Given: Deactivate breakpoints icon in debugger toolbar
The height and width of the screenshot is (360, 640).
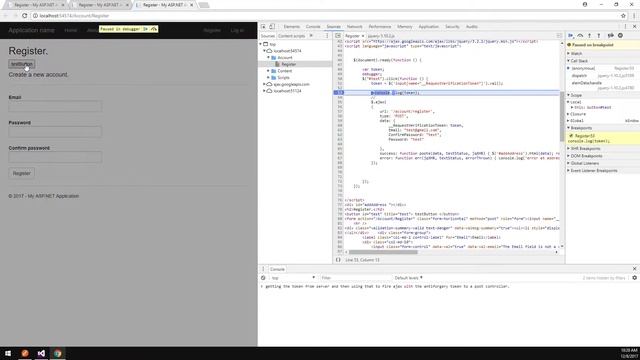Looking at the screenshot, I should (x=611, y=36).
